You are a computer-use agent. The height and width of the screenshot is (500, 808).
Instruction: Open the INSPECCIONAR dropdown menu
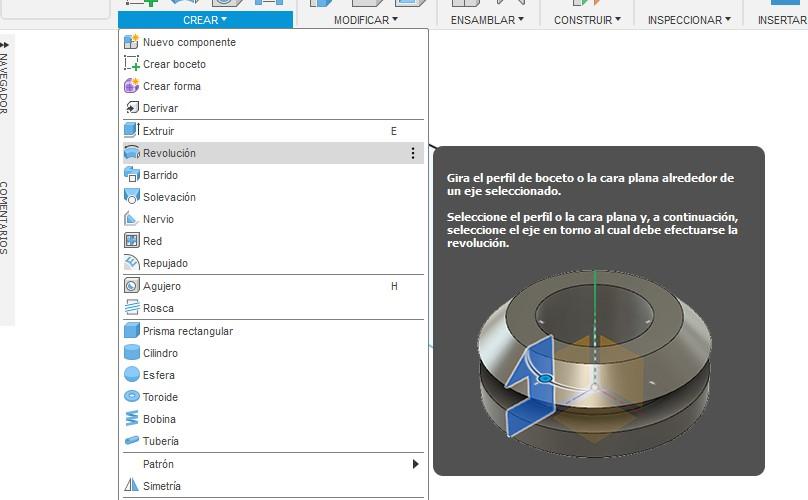(689, 20)
